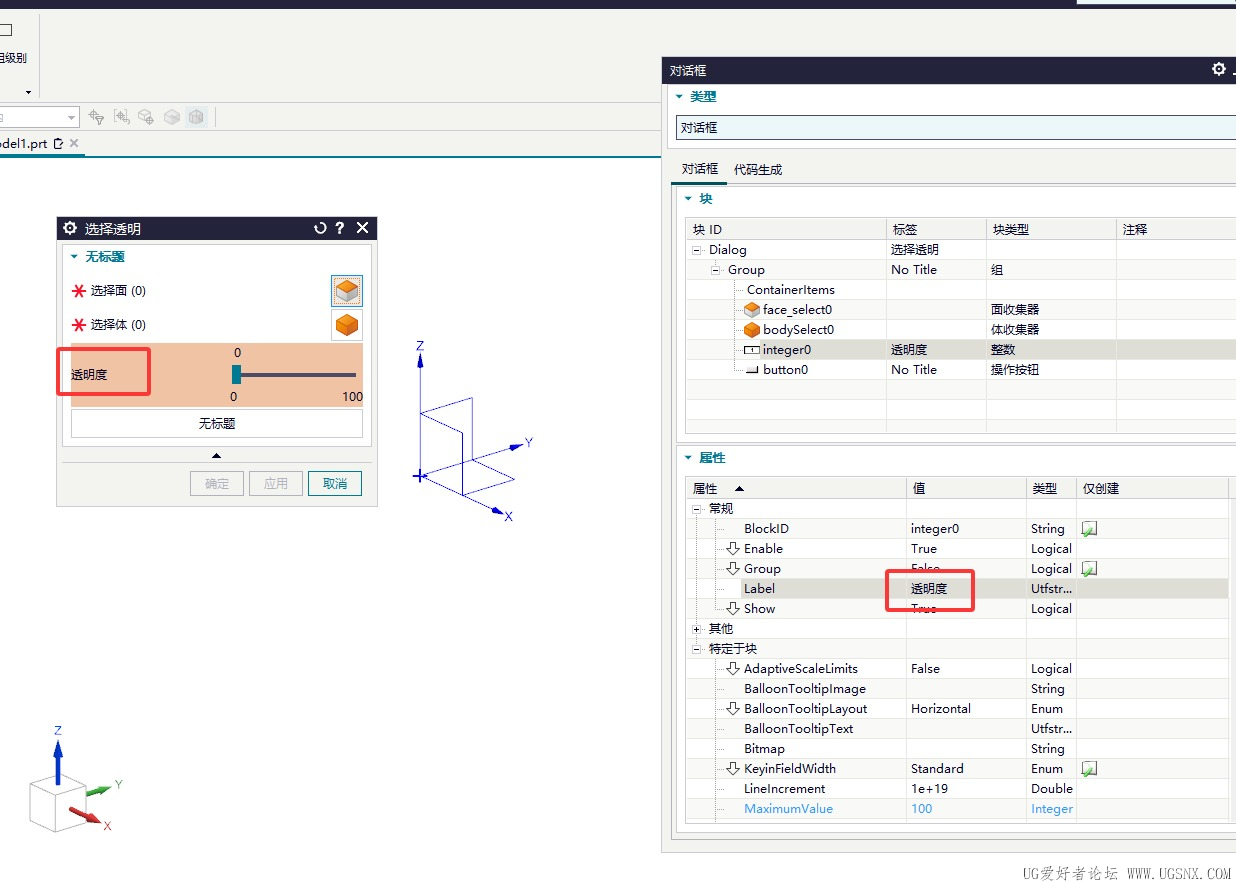Click the MaximumValue property row

pyautogui.click(x=957, y=809)
